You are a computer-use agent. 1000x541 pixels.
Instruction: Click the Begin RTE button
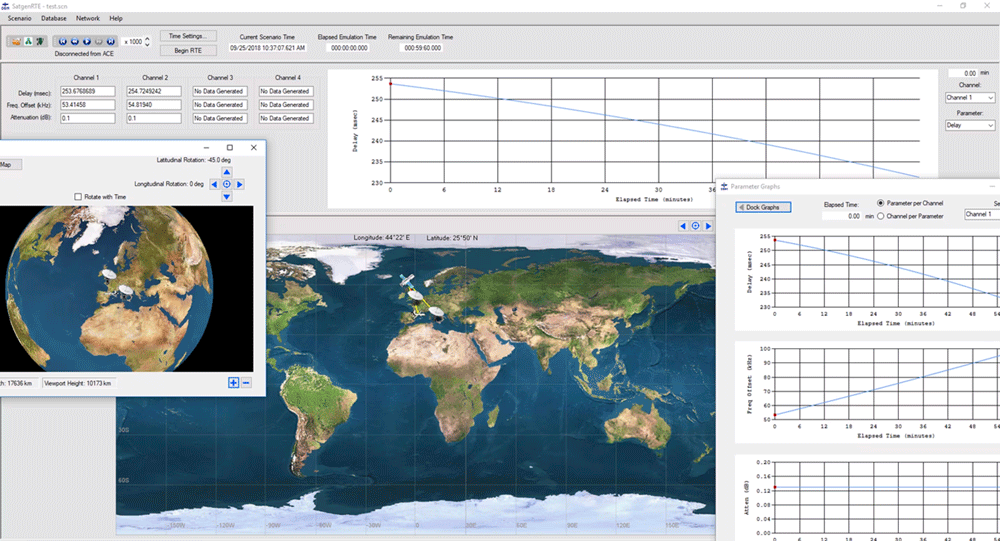click(x=188, y=50)
